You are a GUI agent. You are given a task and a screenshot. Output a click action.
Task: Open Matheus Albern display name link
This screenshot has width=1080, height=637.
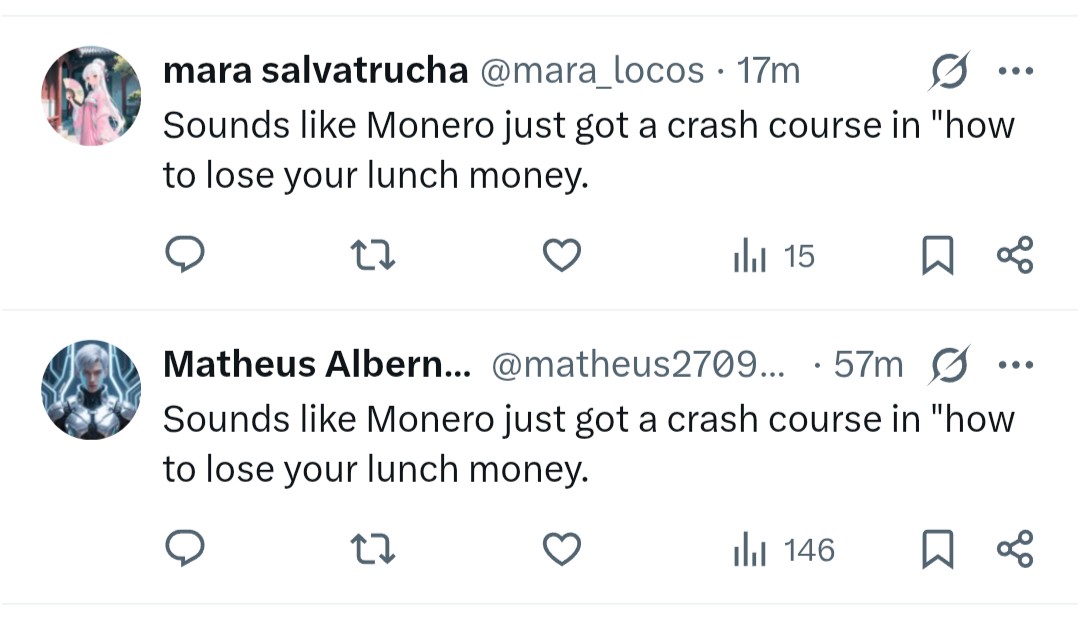(x=316, y=365)
